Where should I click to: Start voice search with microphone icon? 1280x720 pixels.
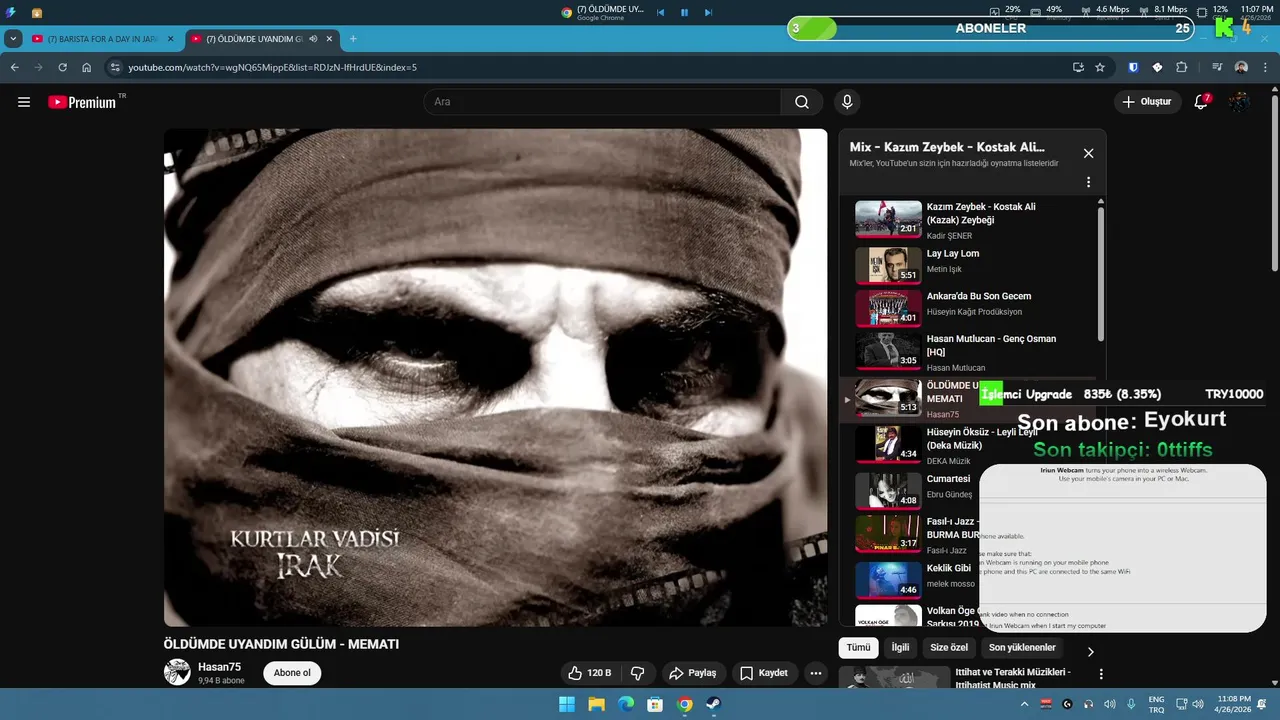[x=847, y=102]
